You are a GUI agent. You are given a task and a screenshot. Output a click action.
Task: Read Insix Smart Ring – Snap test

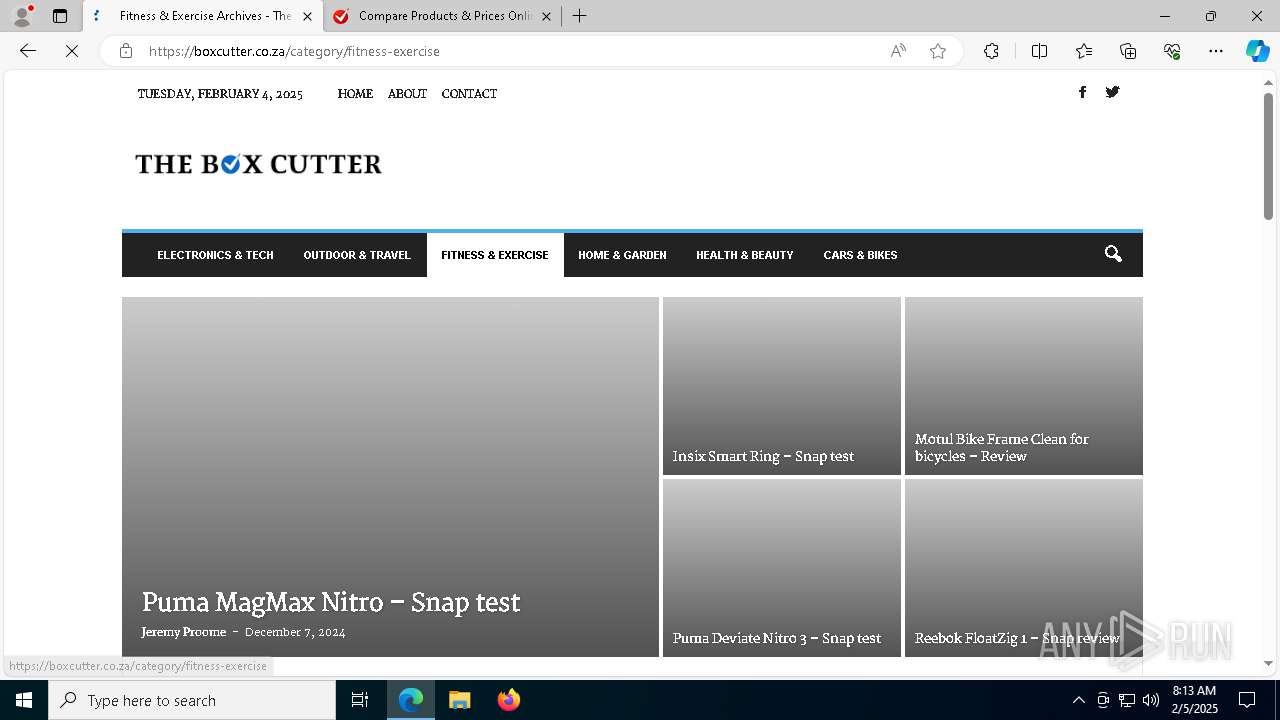point(763,456)
